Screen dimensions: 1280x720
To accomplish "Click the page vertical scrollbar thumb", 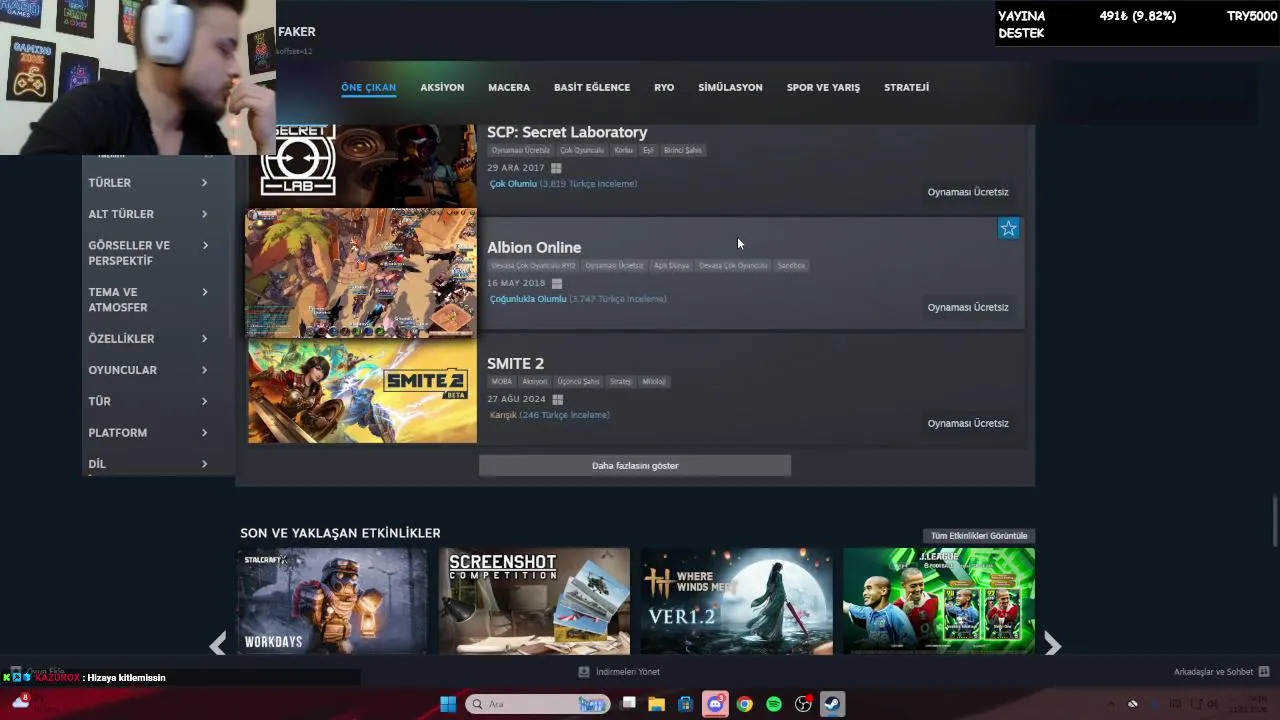I will point(1274,520).
